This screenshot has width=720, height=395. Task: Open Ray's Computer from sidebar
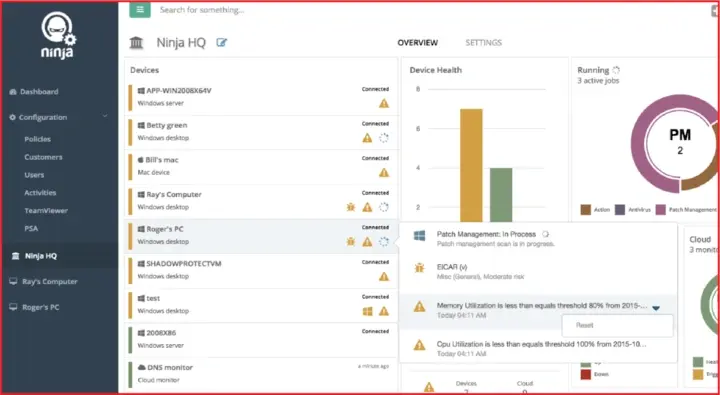pos(50,282)
